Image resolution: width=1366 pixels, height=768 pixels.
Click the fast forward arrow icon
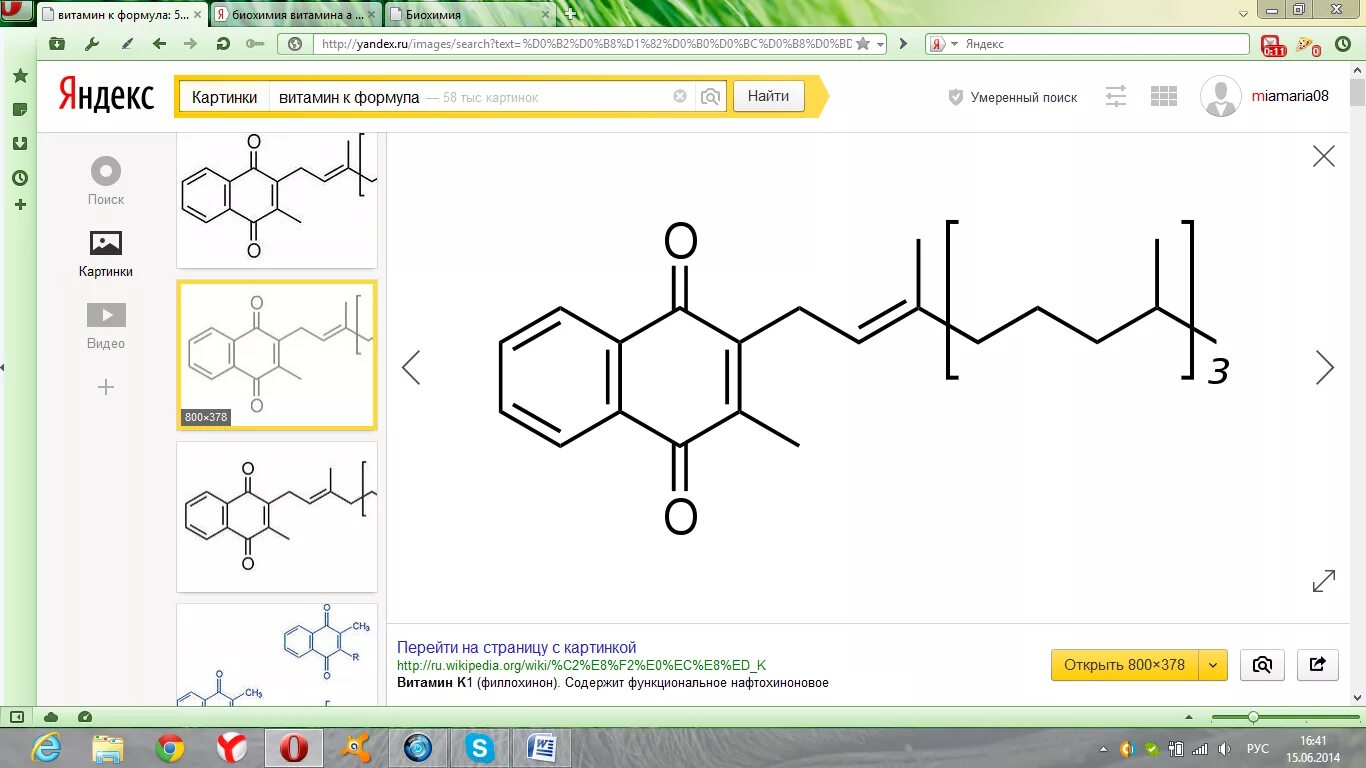tap(903, 44)
